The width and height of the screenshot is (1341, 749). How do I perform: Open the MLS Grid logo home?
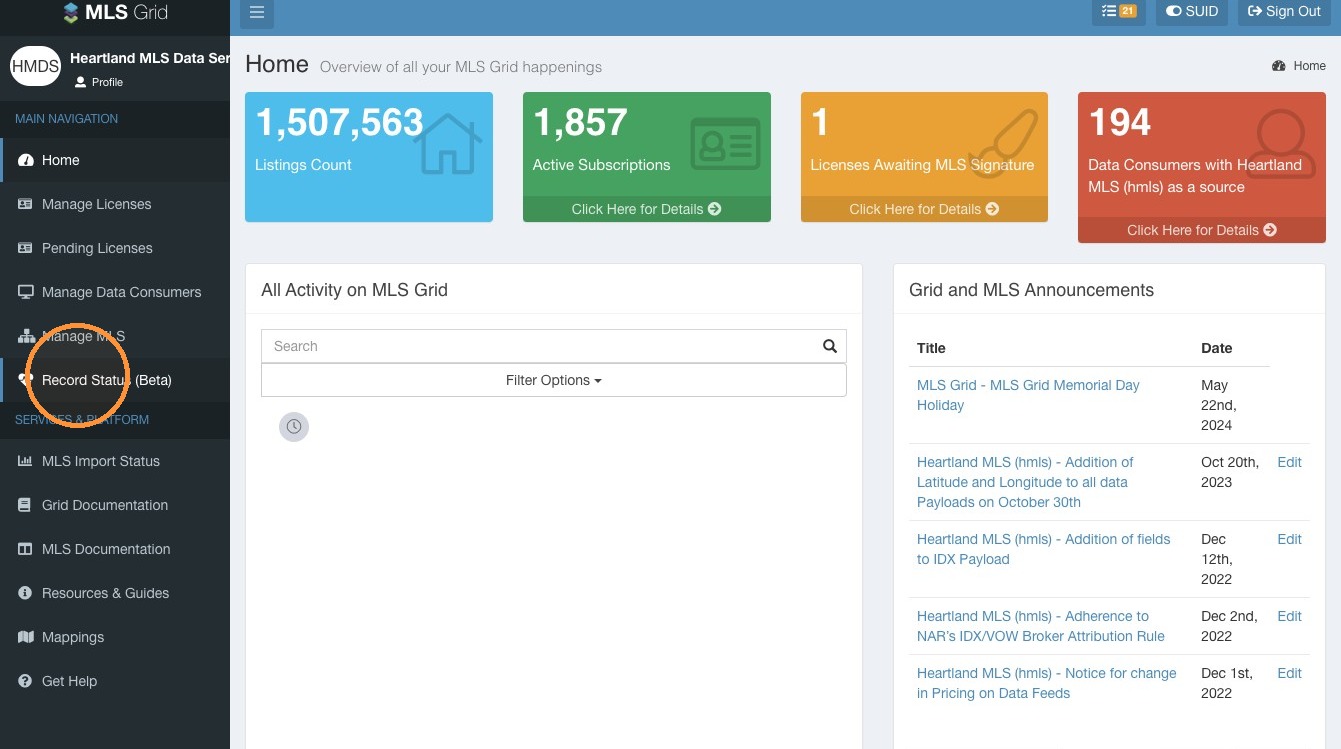(115, 13)
